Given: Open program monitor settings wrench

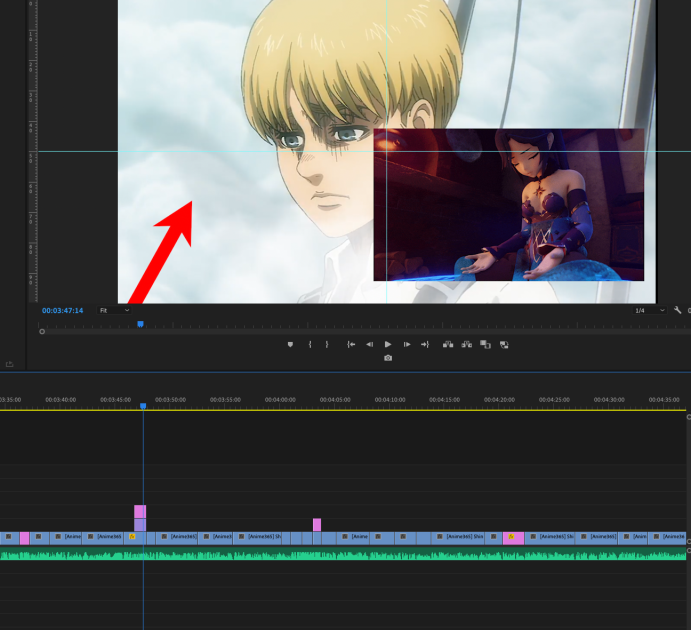Looking at the screenshot, I should tap(678, 310).
